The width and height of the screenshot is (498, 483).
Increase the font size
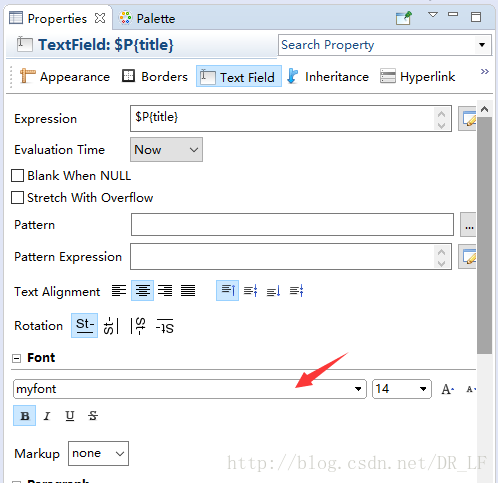click(447, 389)
